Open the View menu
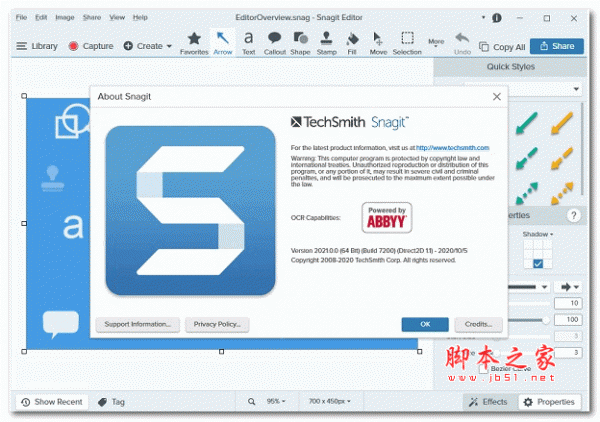 [x=117, y=17]
